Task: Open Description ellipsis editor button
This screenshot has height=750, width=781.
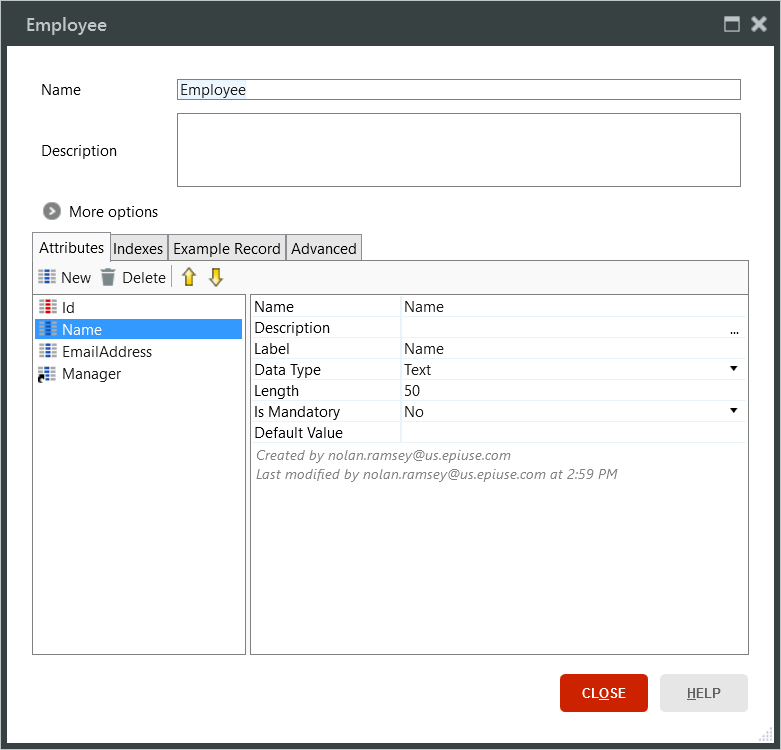Action: (734, 331)
